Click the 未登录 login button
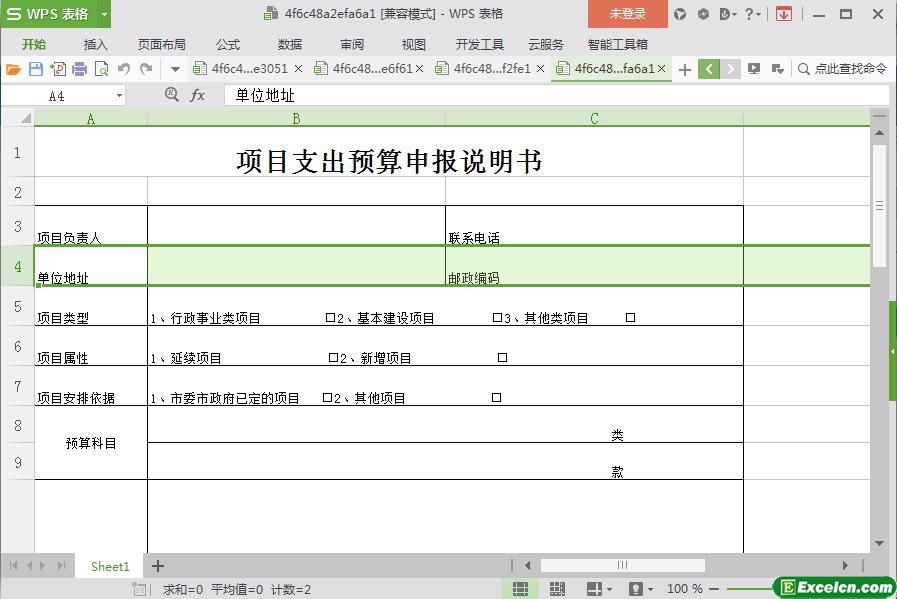 (627, 14)
